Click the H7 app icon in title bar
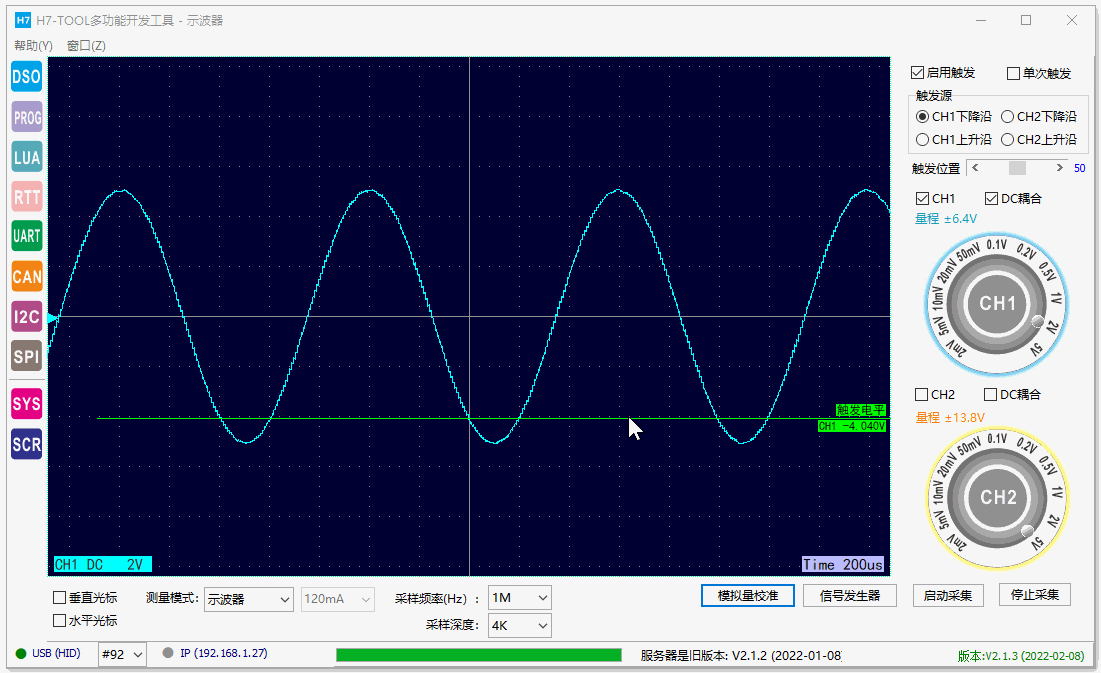 [x=23, y=20]
